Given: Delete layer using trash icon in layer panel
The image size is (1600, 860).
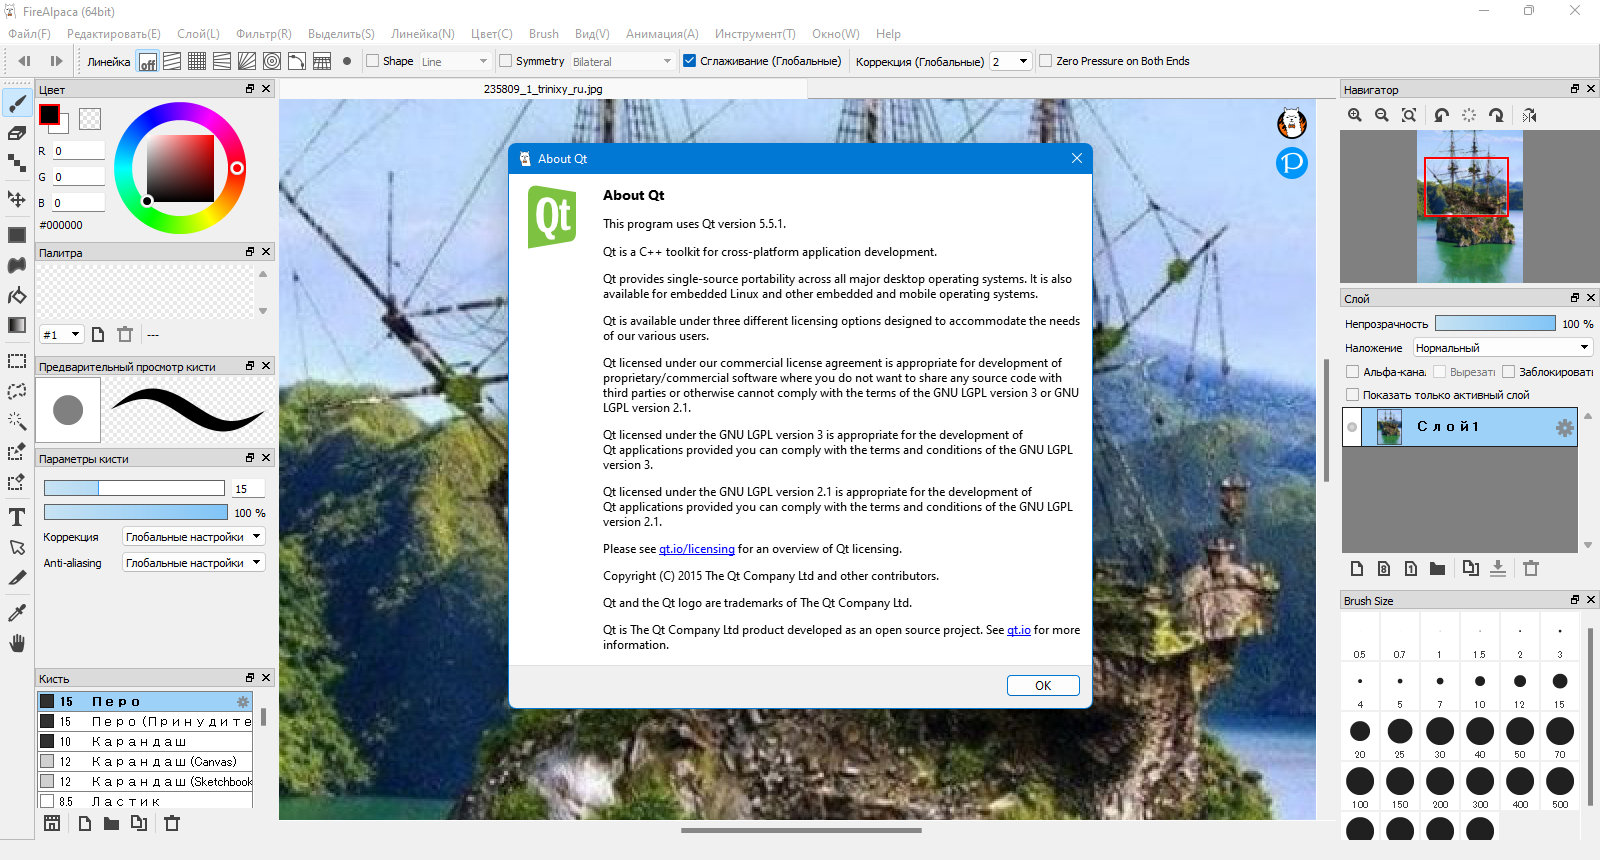Looking at the screenshot, I should pyautogui.click(x=1531, y=568).
